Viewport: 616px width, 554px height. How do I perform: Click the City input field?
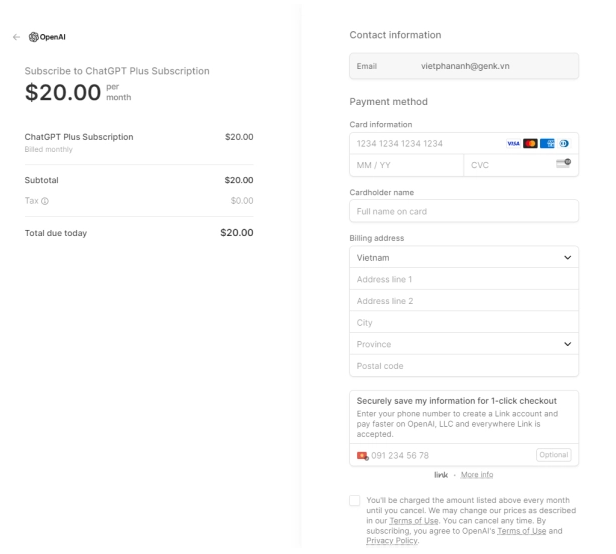point(464,323)
